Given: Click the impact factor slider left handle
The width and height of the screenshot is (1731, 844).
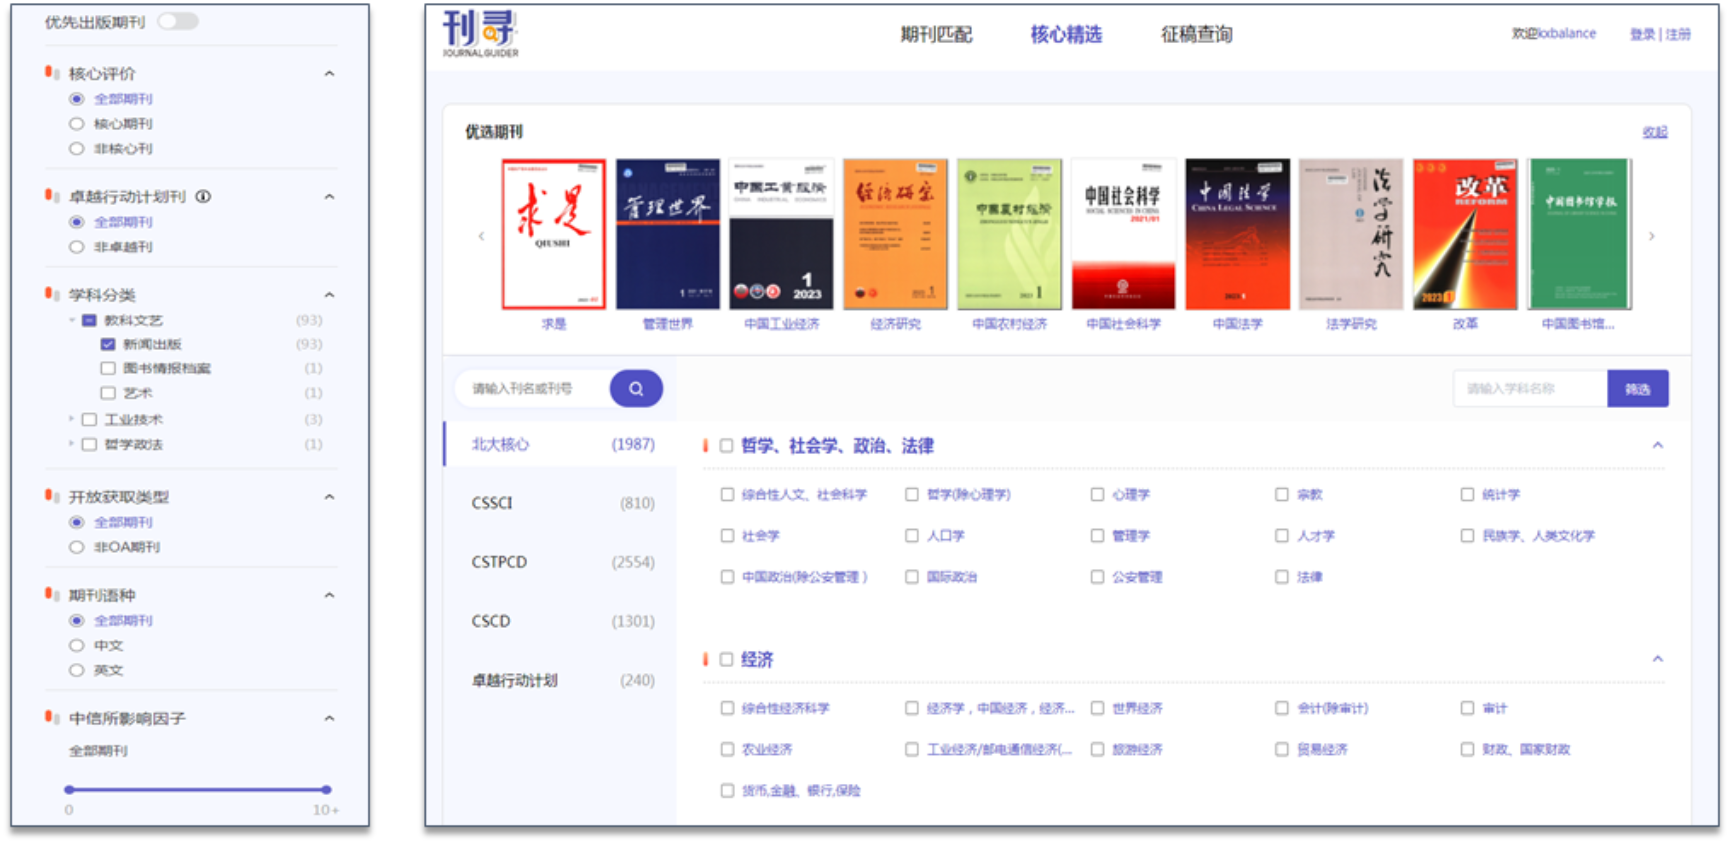Looking at the screenshot, I should 69,790.
